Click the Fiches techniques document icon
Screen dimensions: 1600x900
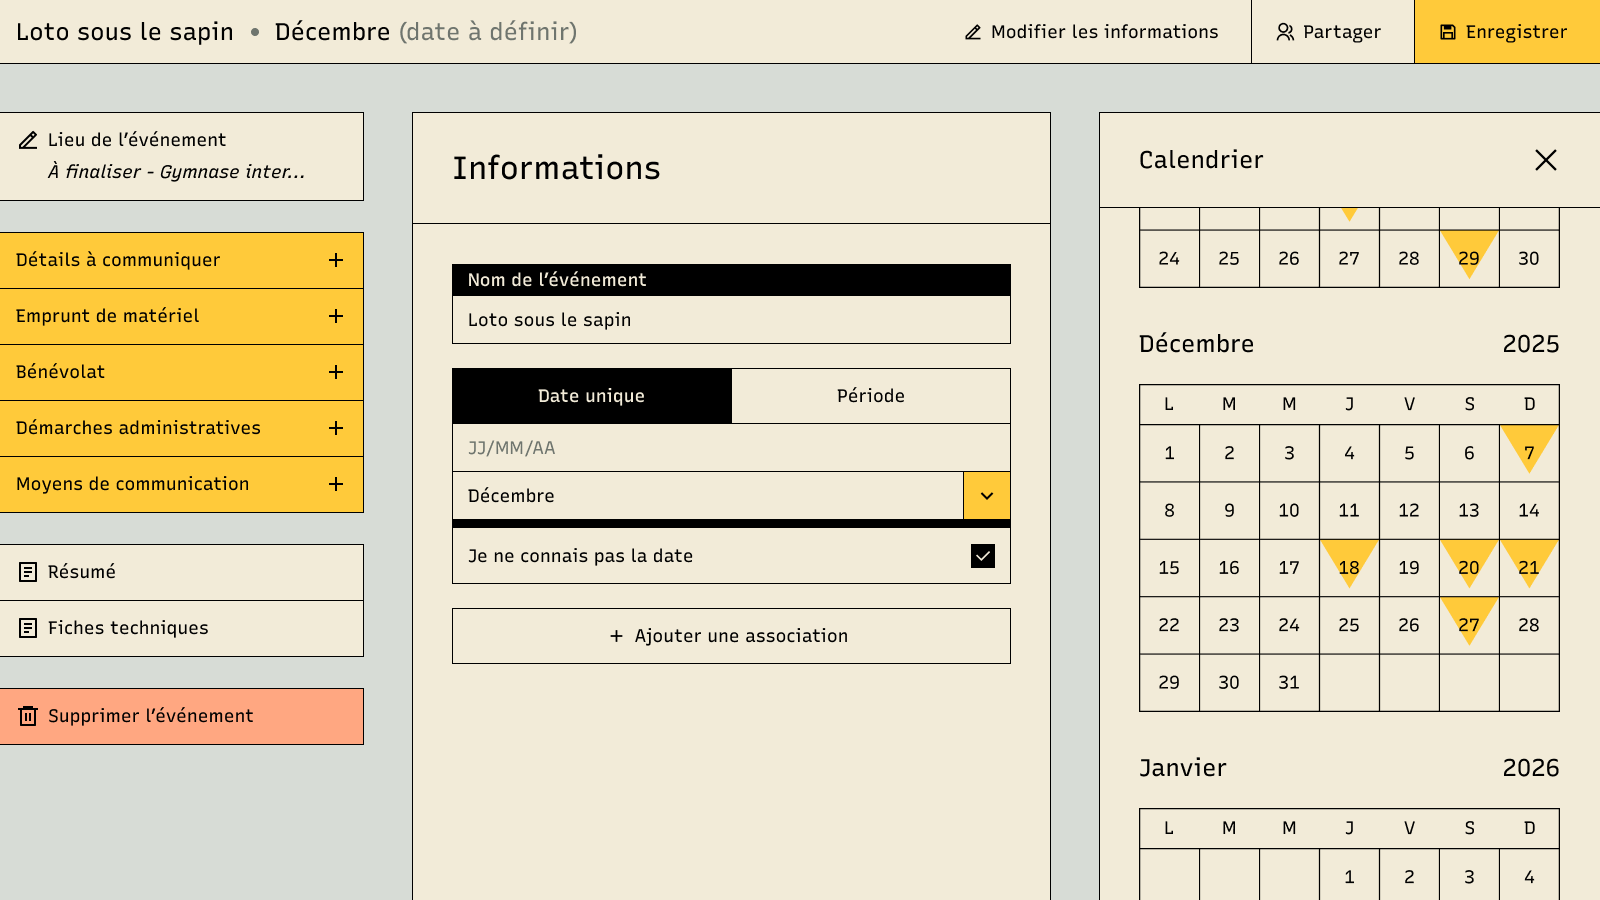click(x=28, y=628)
